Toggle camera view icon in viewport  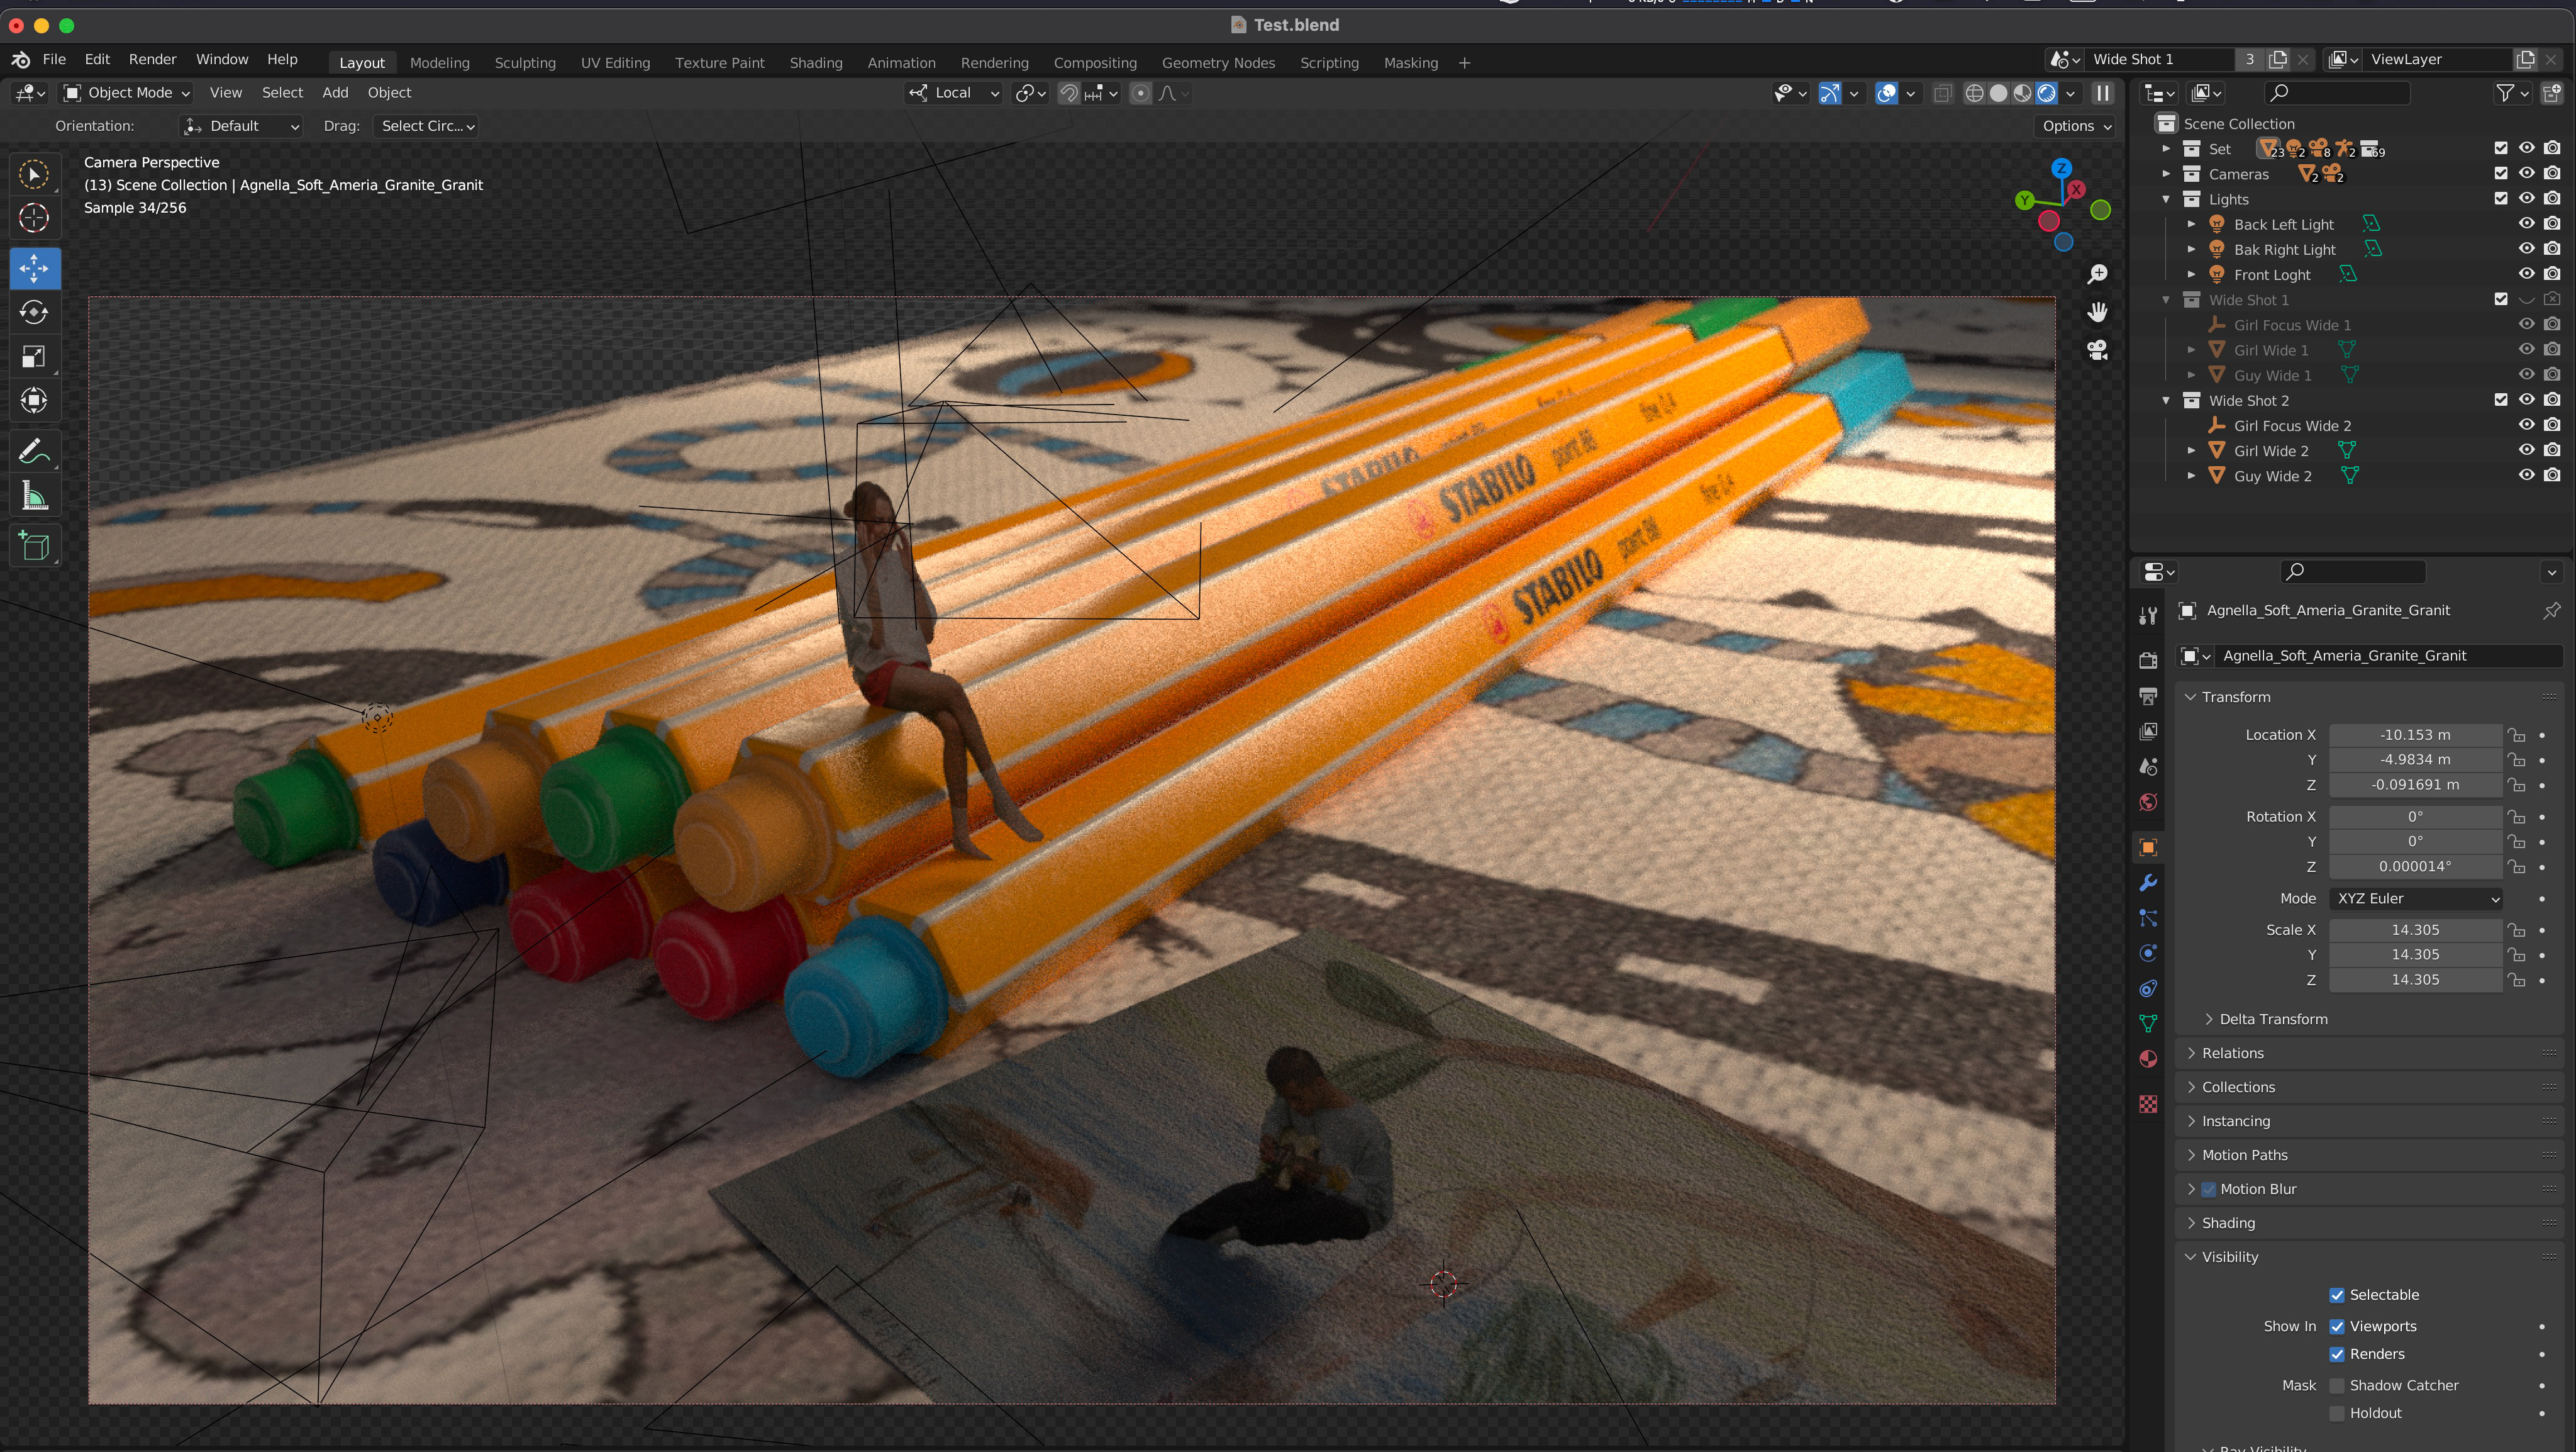coord(2097,350)
